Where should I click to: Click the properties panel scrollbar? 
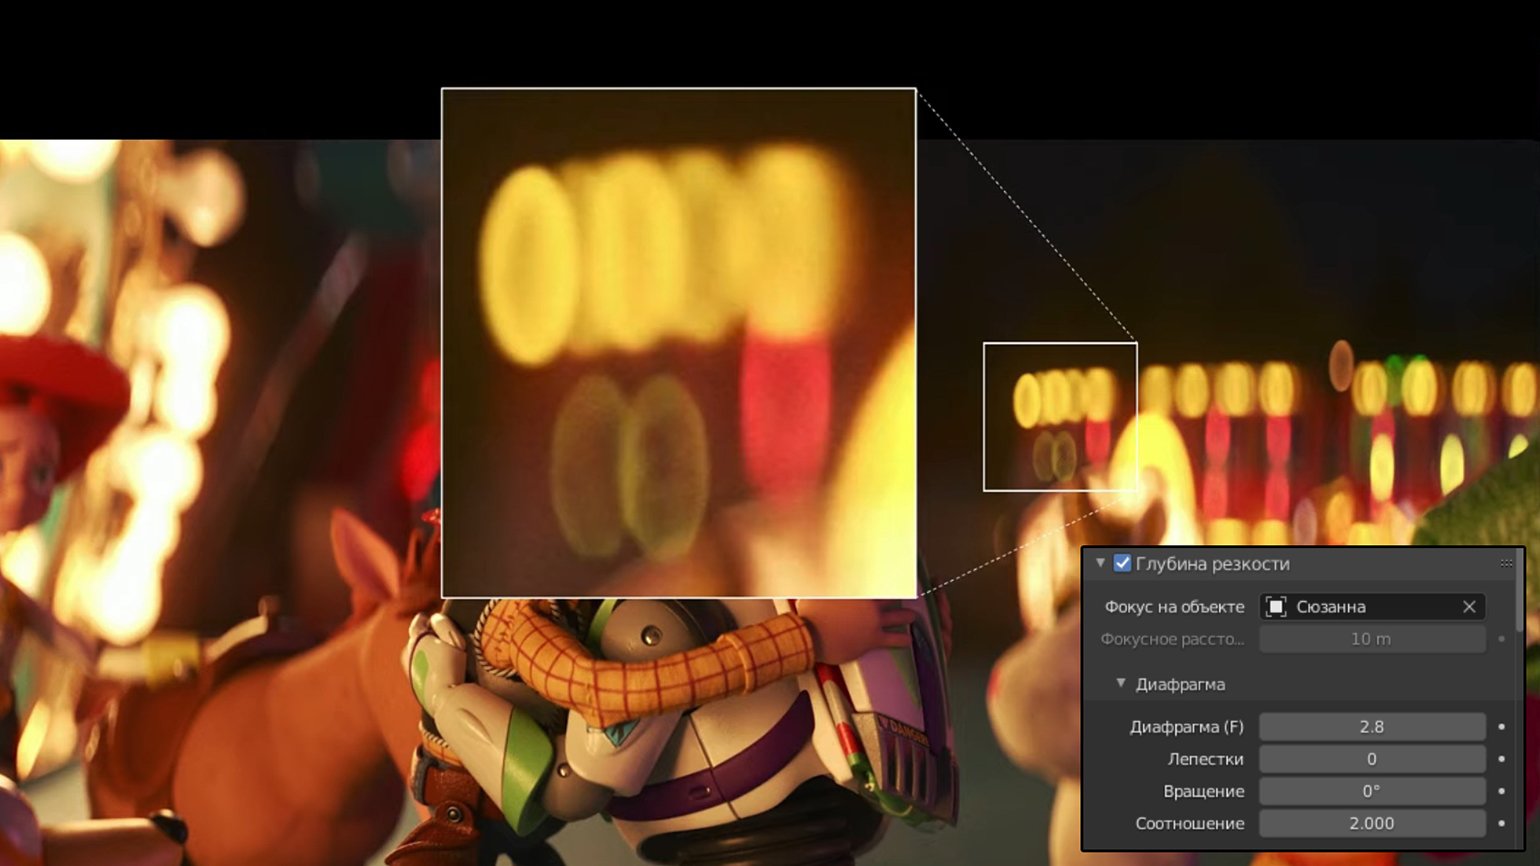click(x=1520, y=592)
